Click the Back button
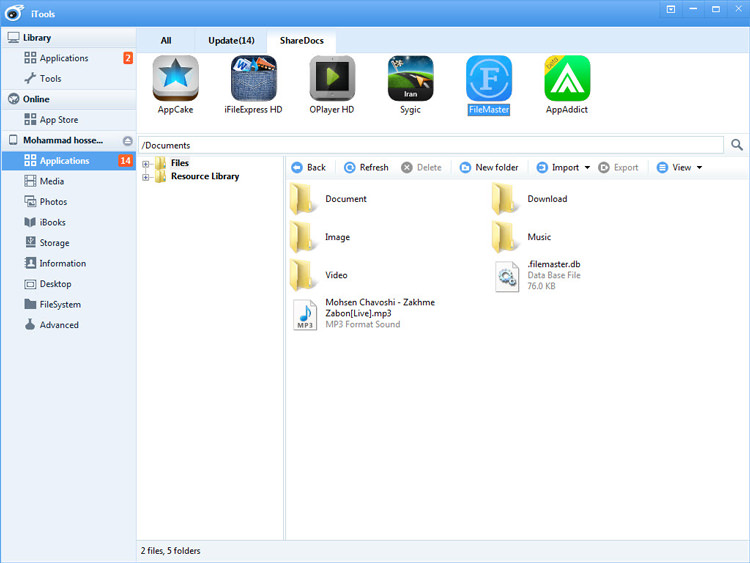Image resolution: width=750 pixels, height=563 pixels. 308,168
